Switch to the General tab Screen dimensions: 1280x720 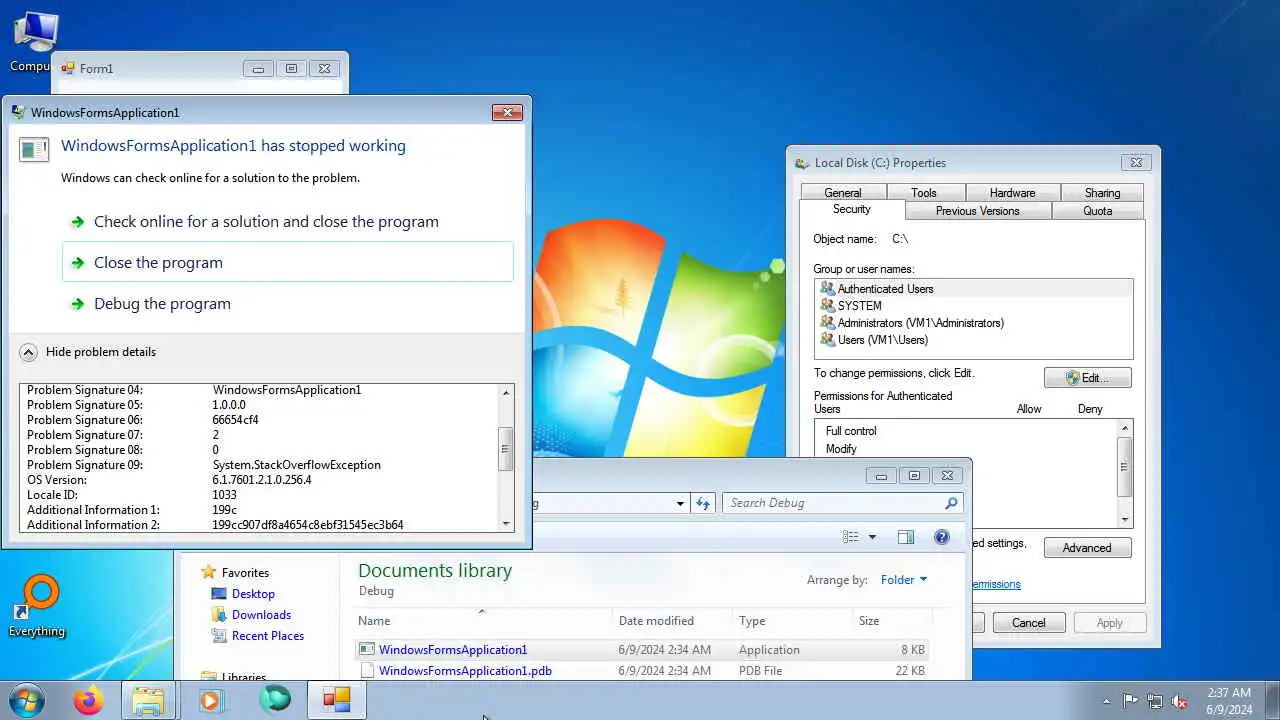coord(842,193)
